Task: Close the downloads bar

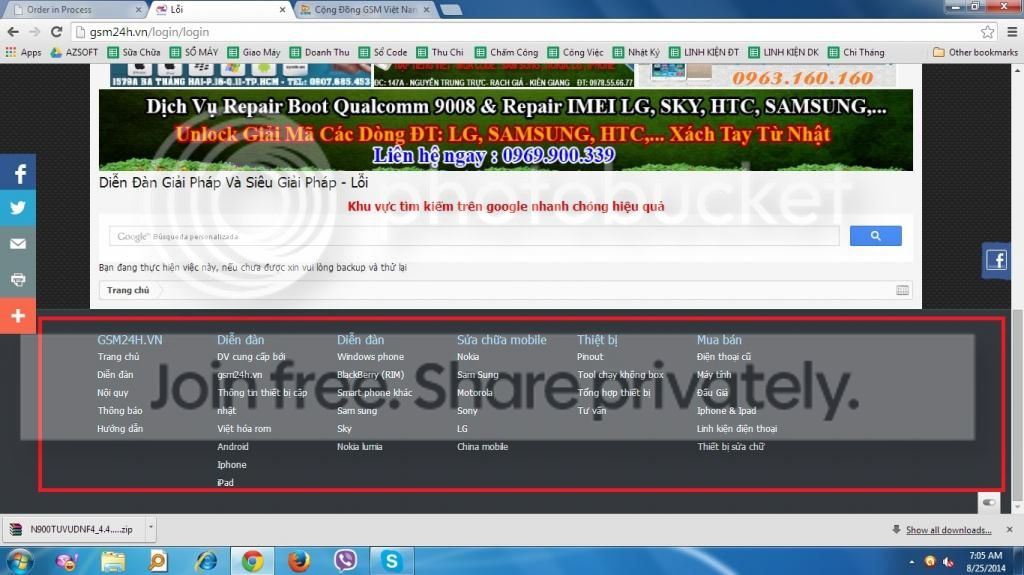Action: [x=1010, y=529]
